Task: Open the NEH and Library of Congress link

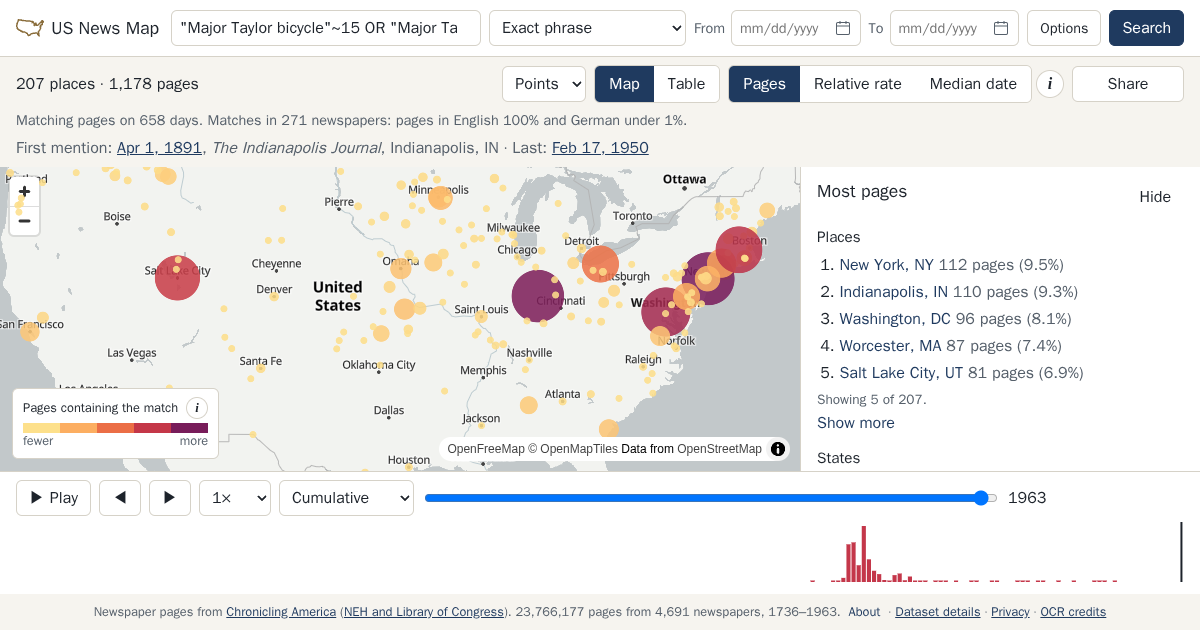Action: (x=424, y=612)
